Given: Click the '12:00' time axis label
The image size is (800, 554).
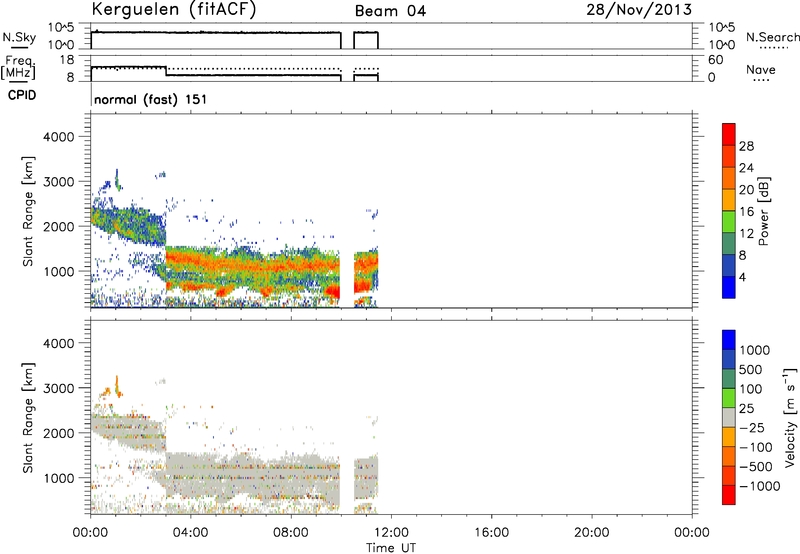Looking at the screenshot, I should 391,533.
